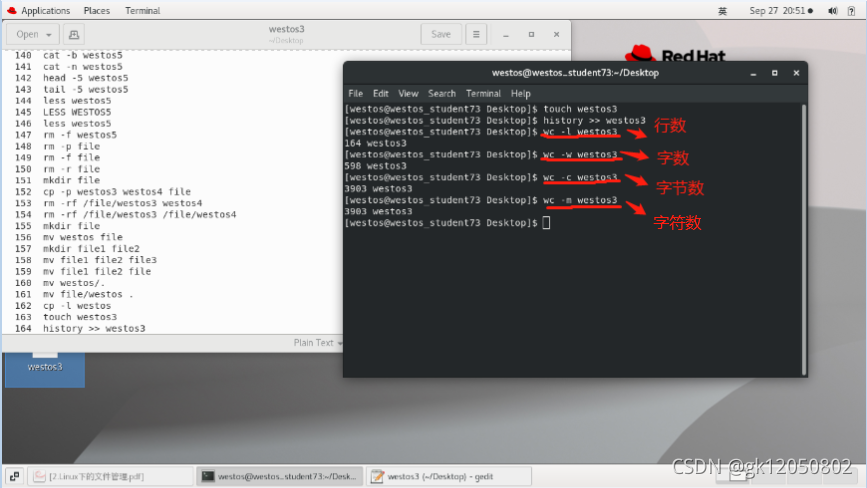Open terminal Edit menu
867x488 pixels.
(380, 93)
